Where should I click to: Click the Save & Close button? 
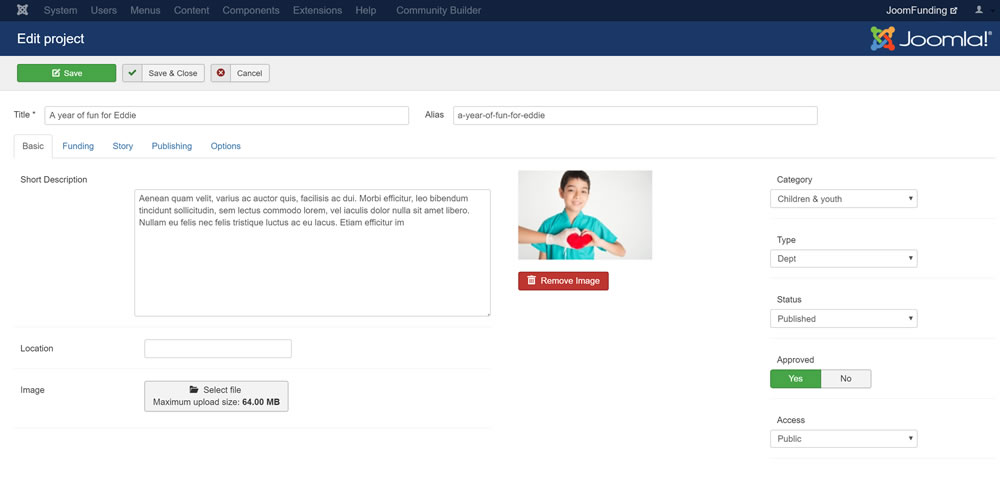point(164,73)
